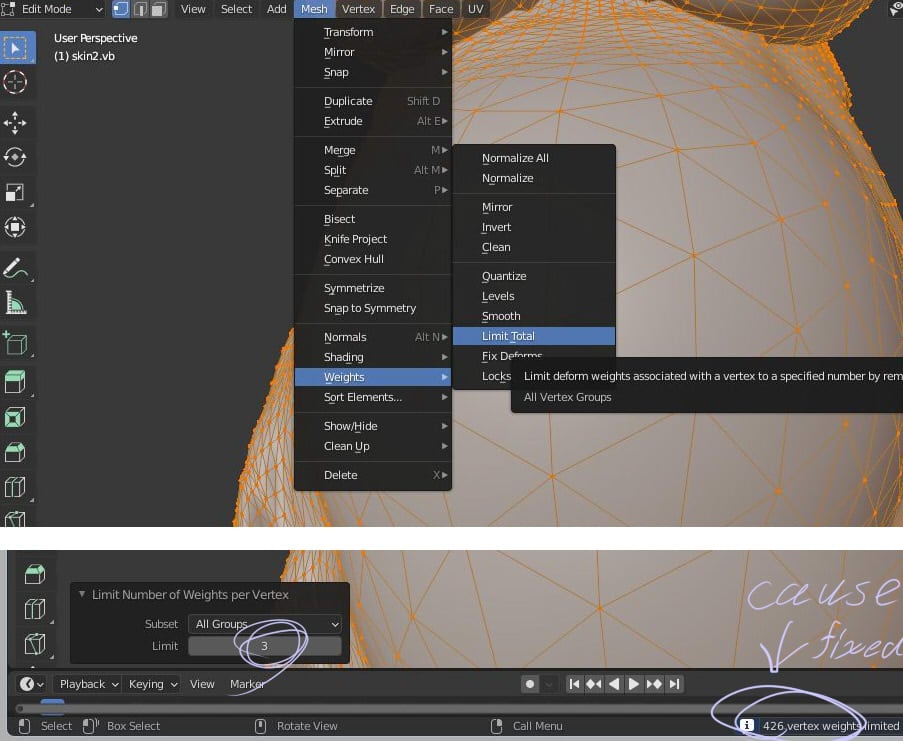The width and height of the screenshot is (903, 741).
Task: Pick the Rotate tool
Action: pos(15,157)
